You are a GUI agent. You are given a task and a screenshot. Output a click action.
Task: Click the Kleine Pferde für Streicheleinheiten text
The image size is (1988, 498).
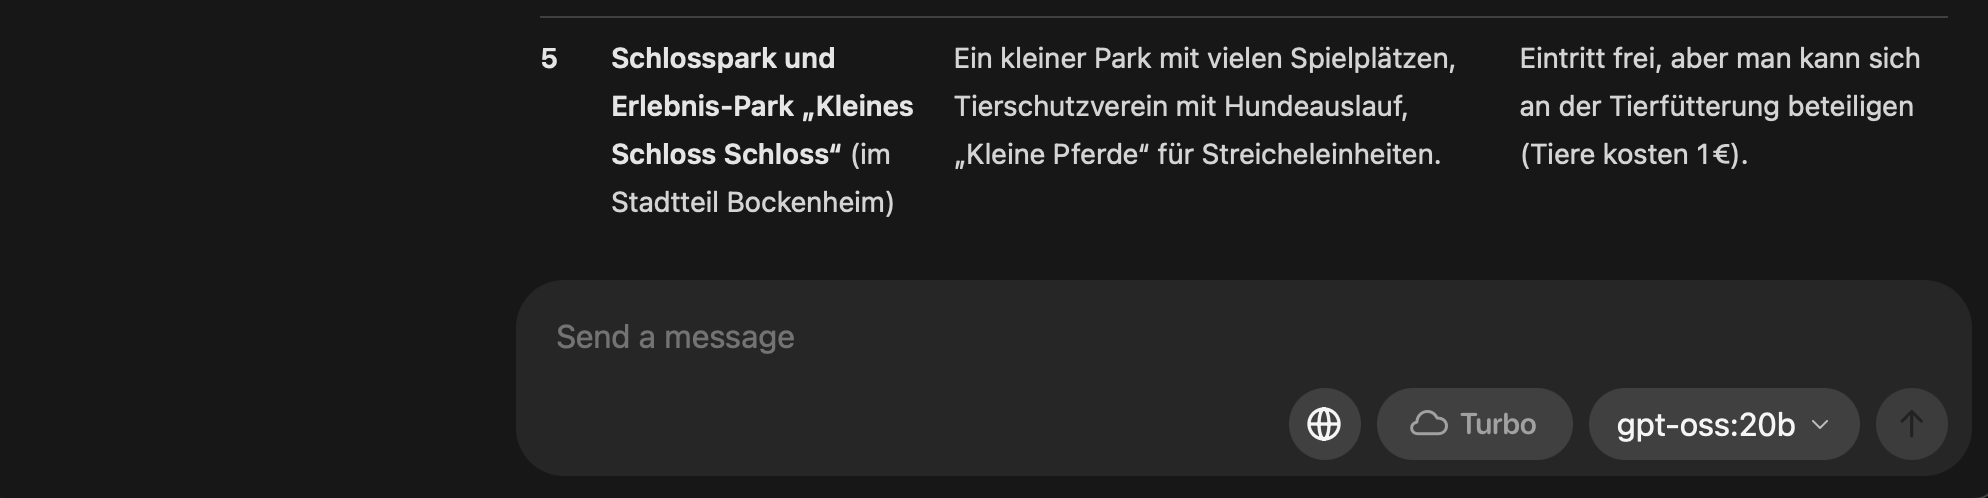pos(1197,154)
